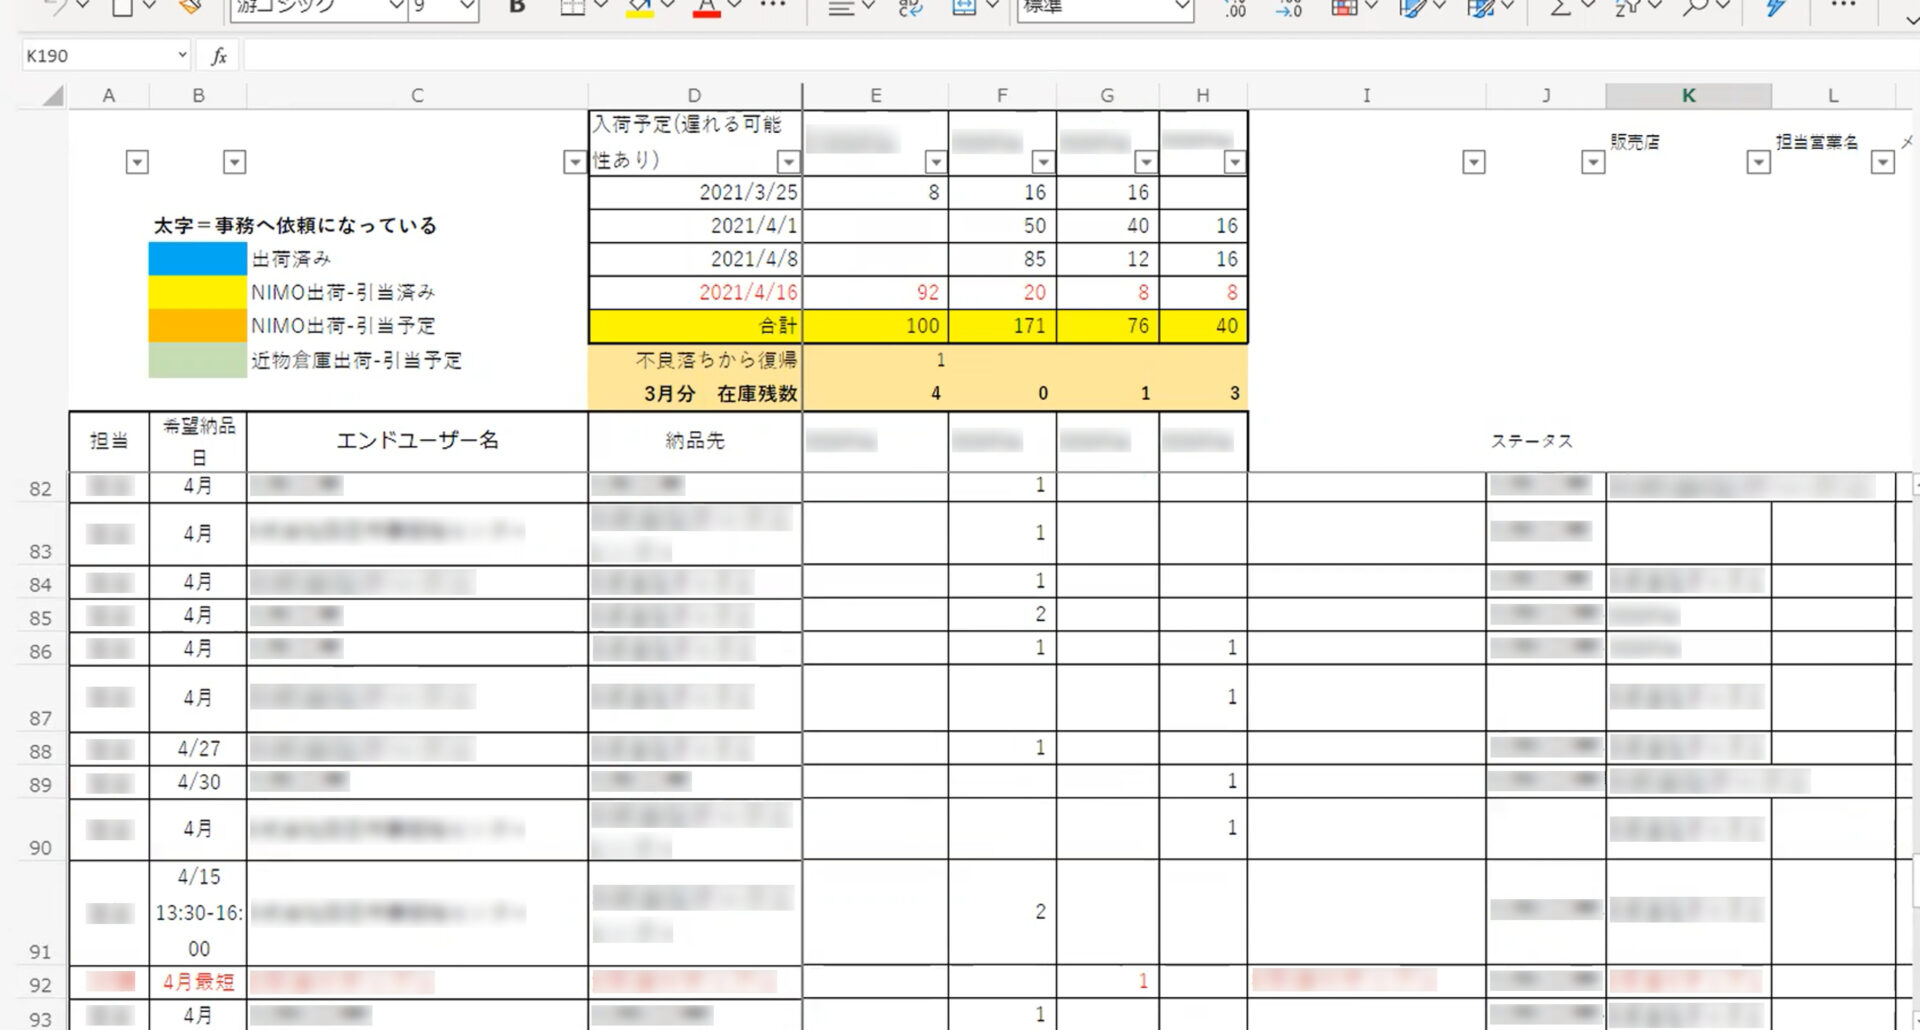Screen dimensions: 1920x1030
Task: Select the yellow NIMO出荷-引当済み legend cell
Action: [198, 292]
